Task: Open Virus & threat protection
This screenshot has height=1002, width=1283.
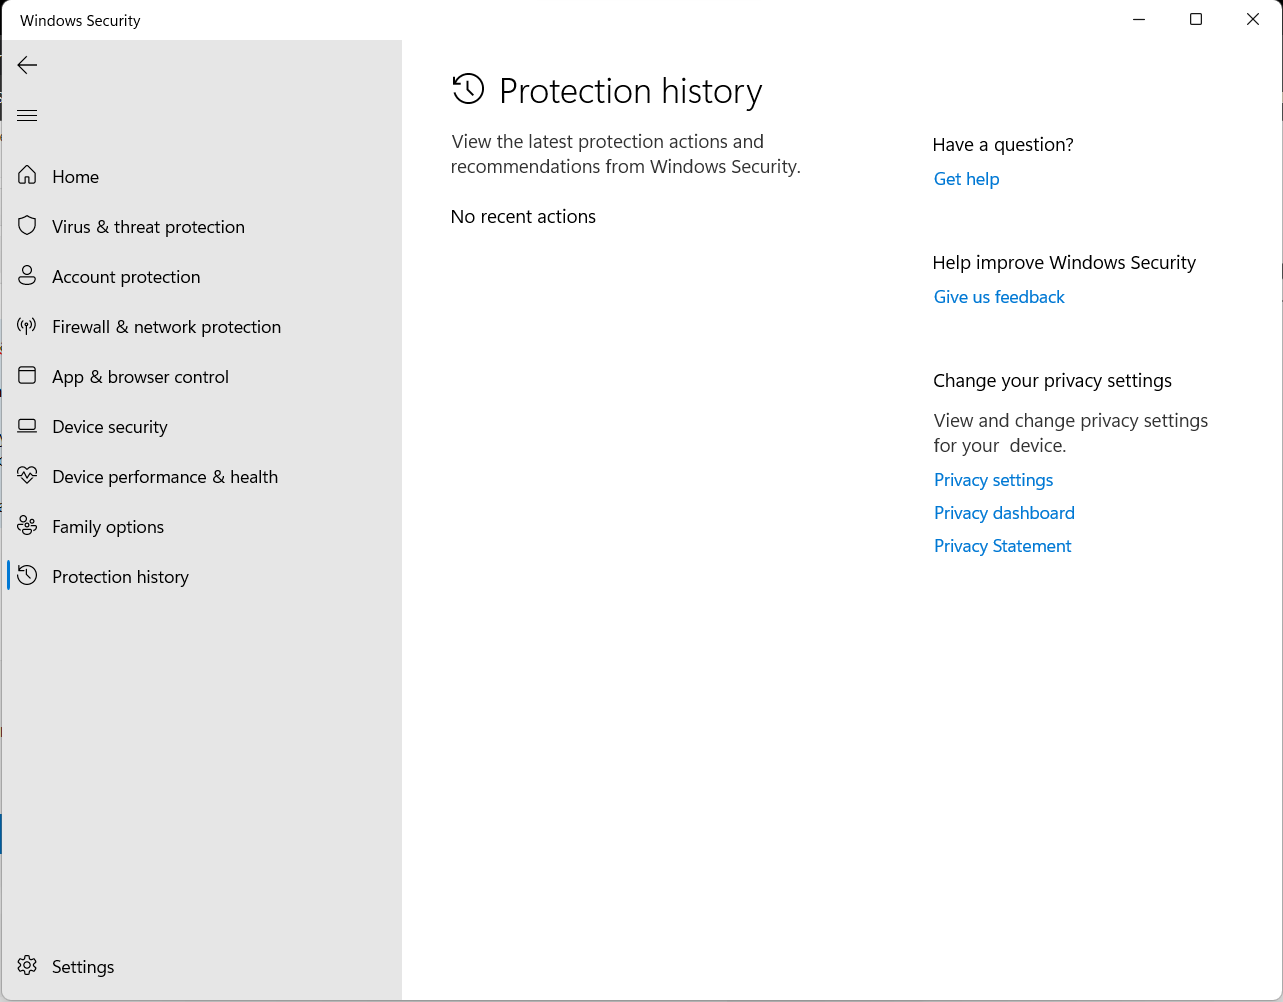Action: 201,226
